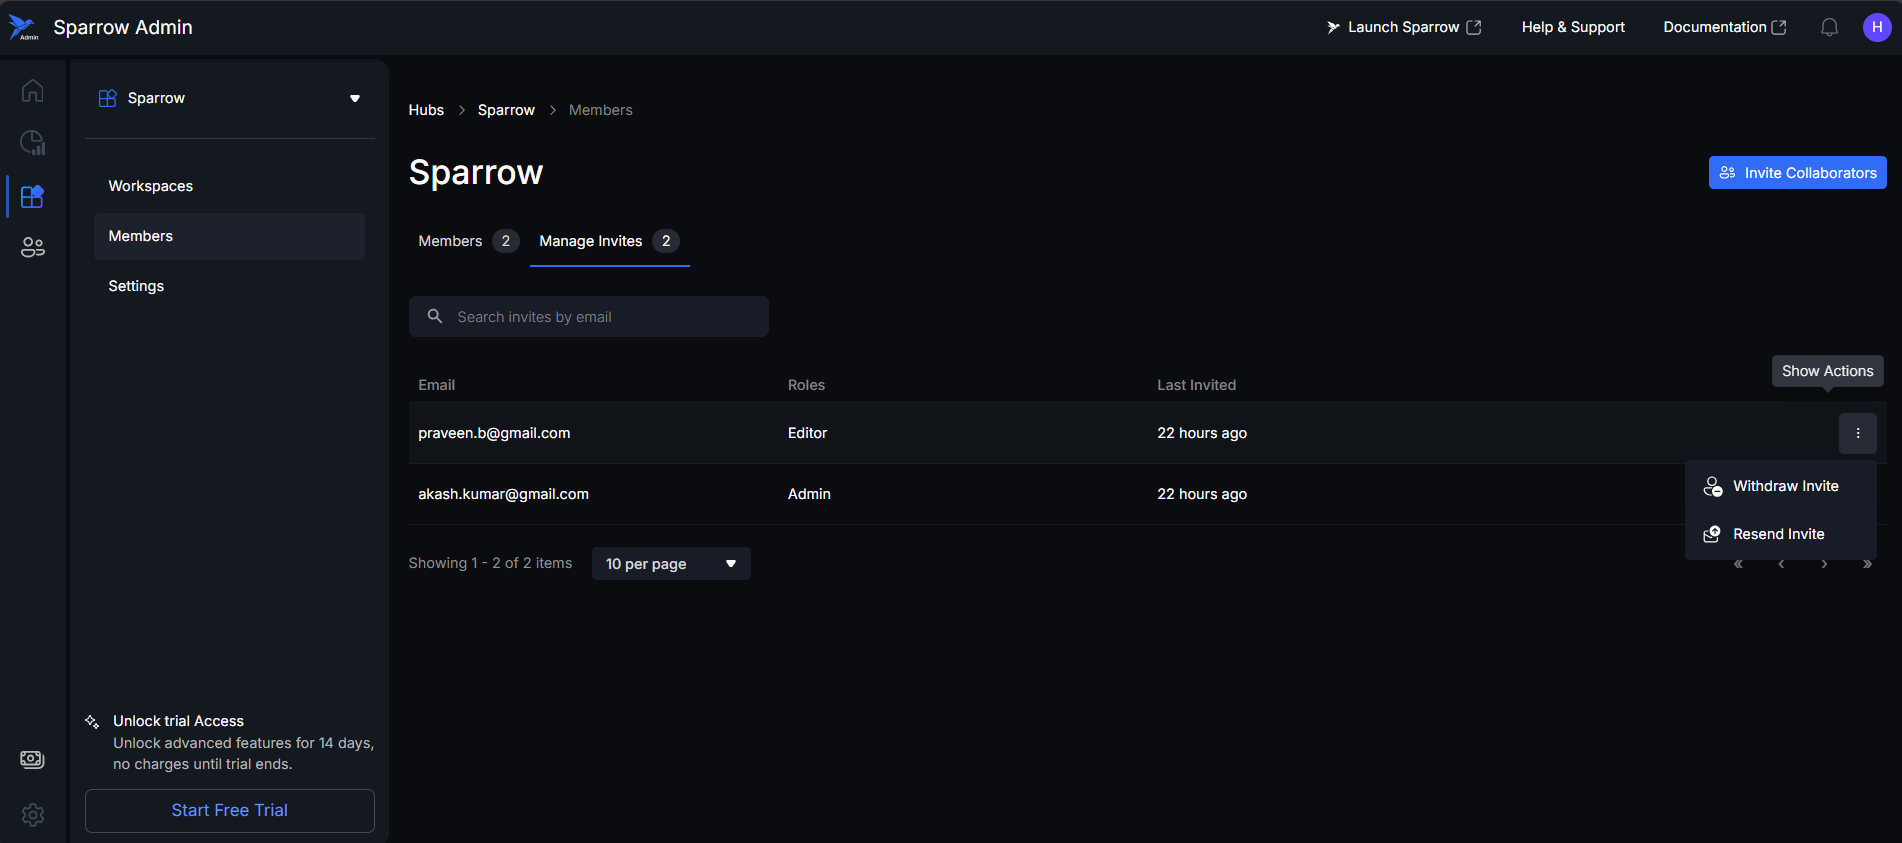The height and width of the screenshot is (843, 1902).
Task: Click three-dot actions button for praveen.b@gmail.com
Action: pos(1857,433)
